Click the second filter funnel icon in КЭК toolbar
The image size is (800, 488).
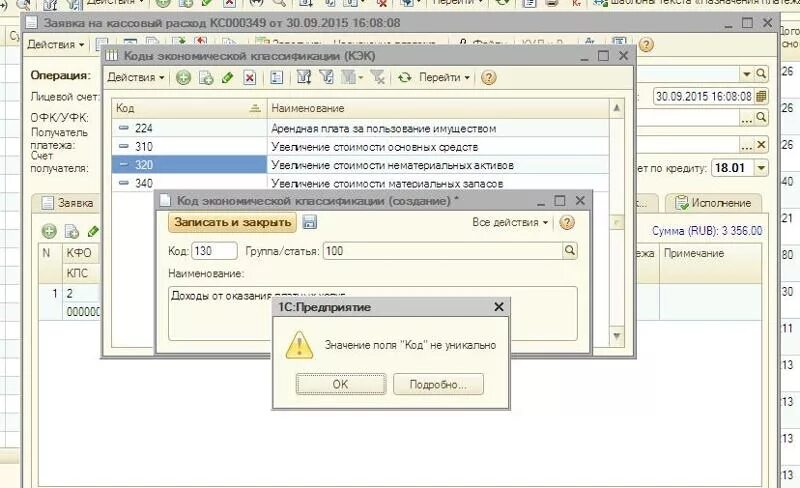tap(326, 78)
